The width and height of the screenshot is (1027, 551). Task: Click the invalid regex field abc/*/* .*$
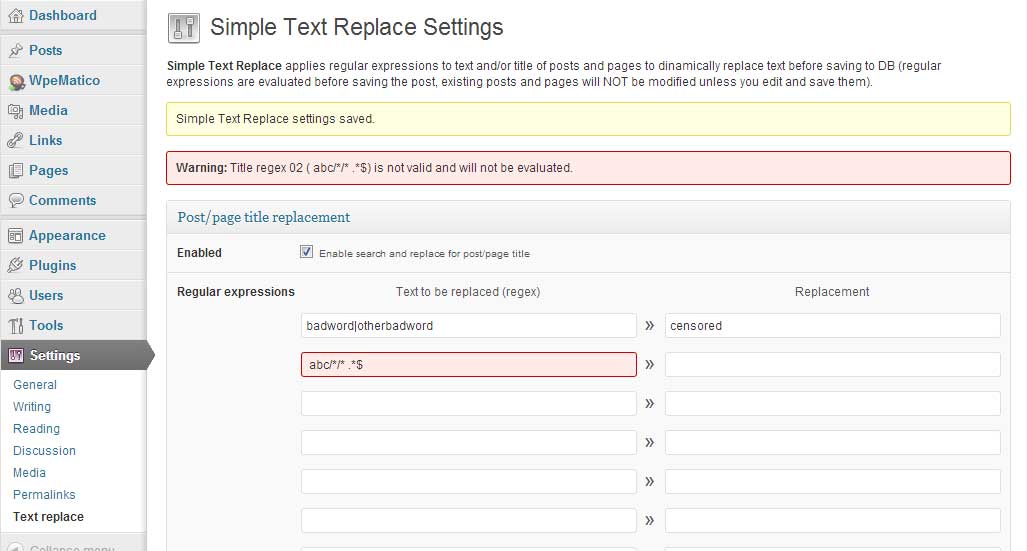468,365
